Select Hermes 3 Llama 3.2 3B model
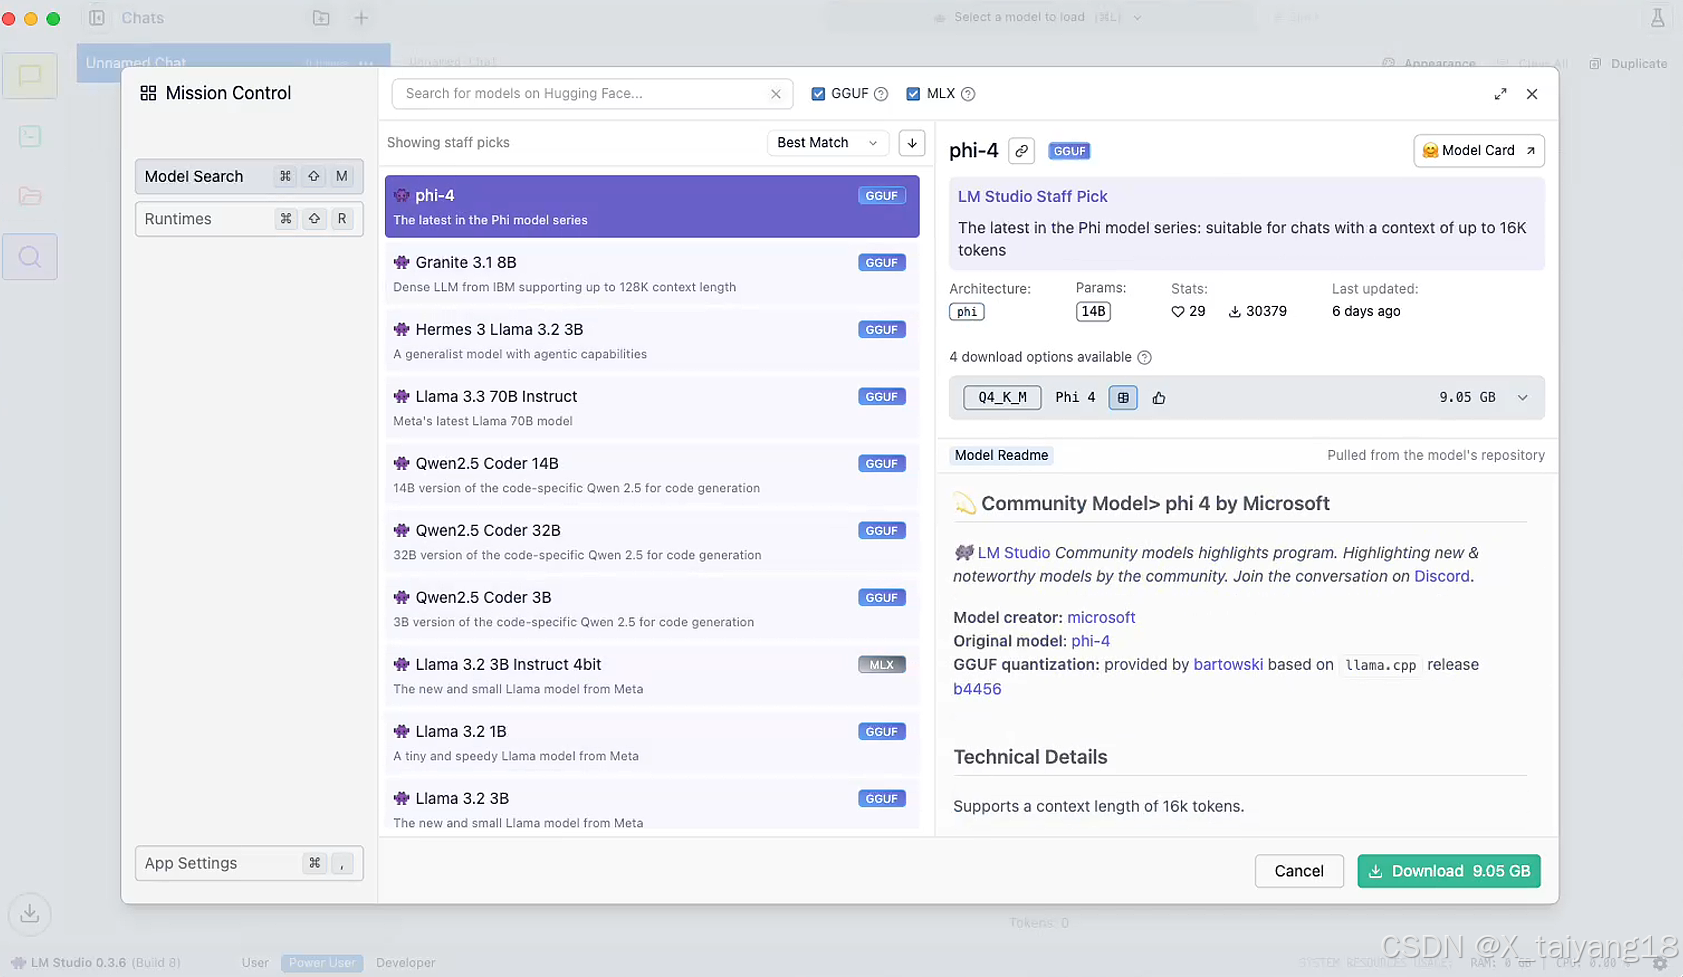 pos(652,340)
